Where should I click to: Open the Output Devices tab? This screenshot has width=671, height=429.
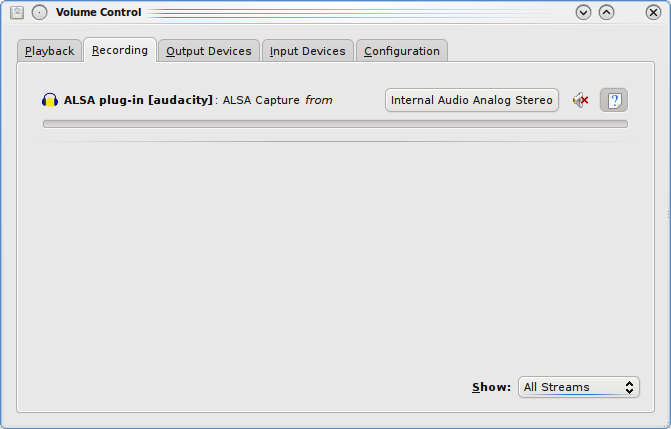point(209,51)
